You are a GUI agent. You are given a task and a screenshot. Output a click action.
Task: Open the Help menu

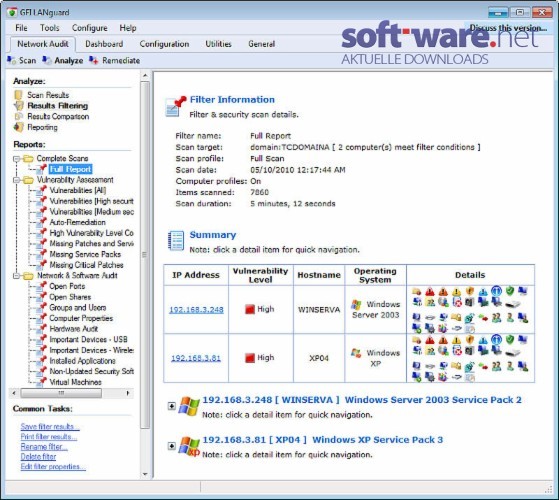[128, 28]
